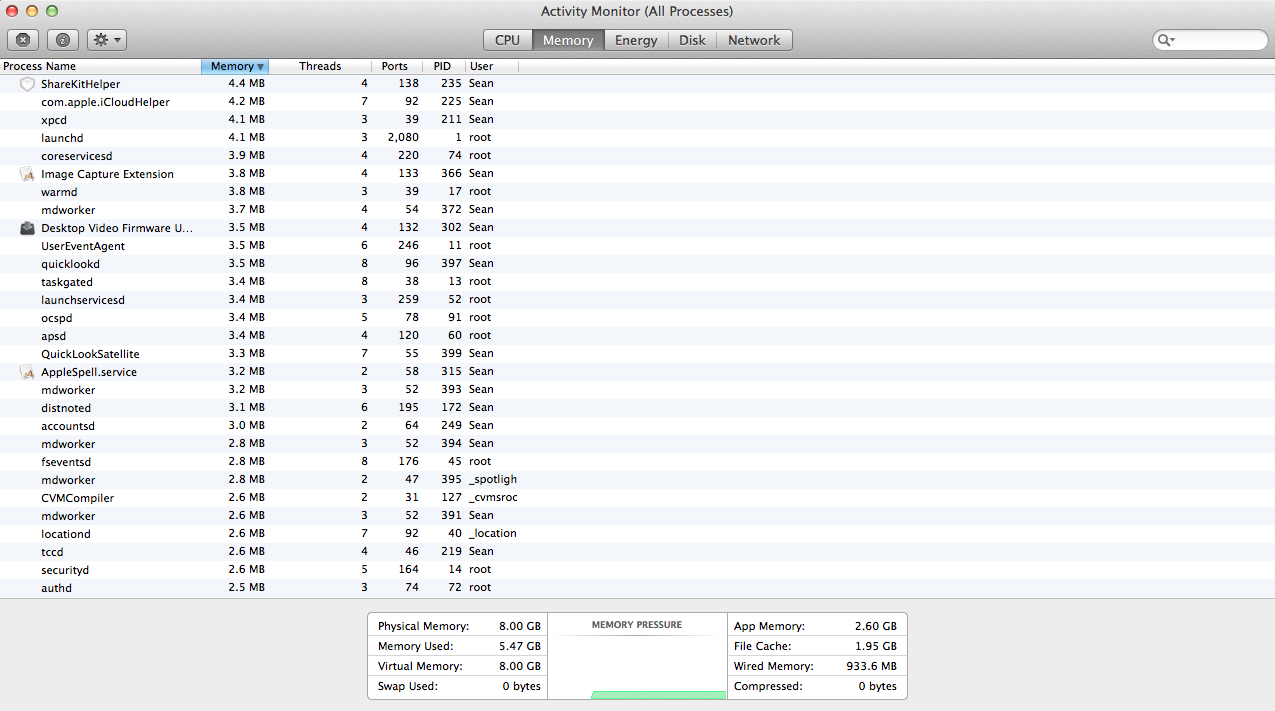
Task: Sort by the Threads column
Action: tap(320, 66)
